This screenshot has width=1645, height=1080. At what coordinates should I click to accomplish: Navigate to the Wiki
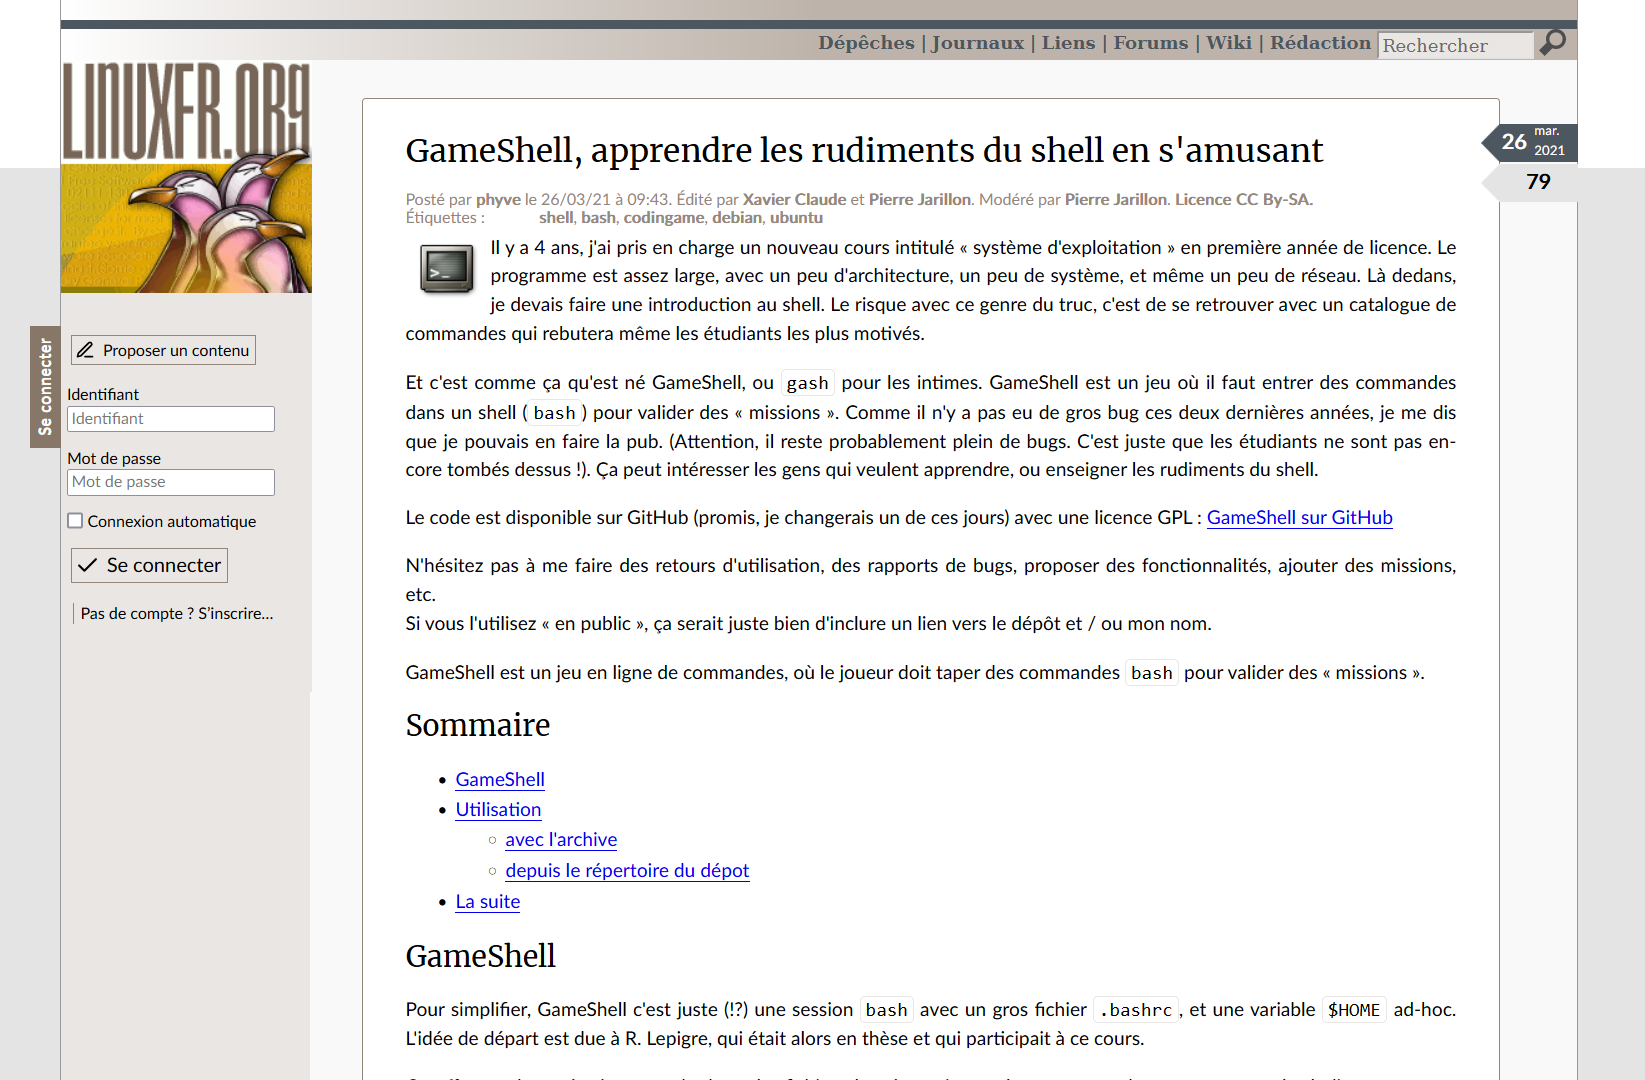coord(1229,43)
